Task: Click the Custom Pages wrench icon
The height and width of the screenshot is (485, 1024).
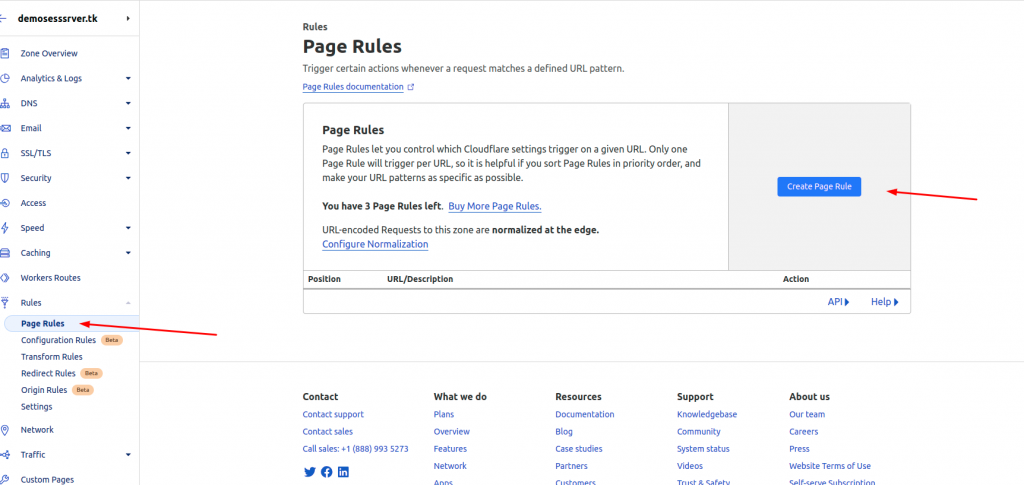Action: pos(5,480)
